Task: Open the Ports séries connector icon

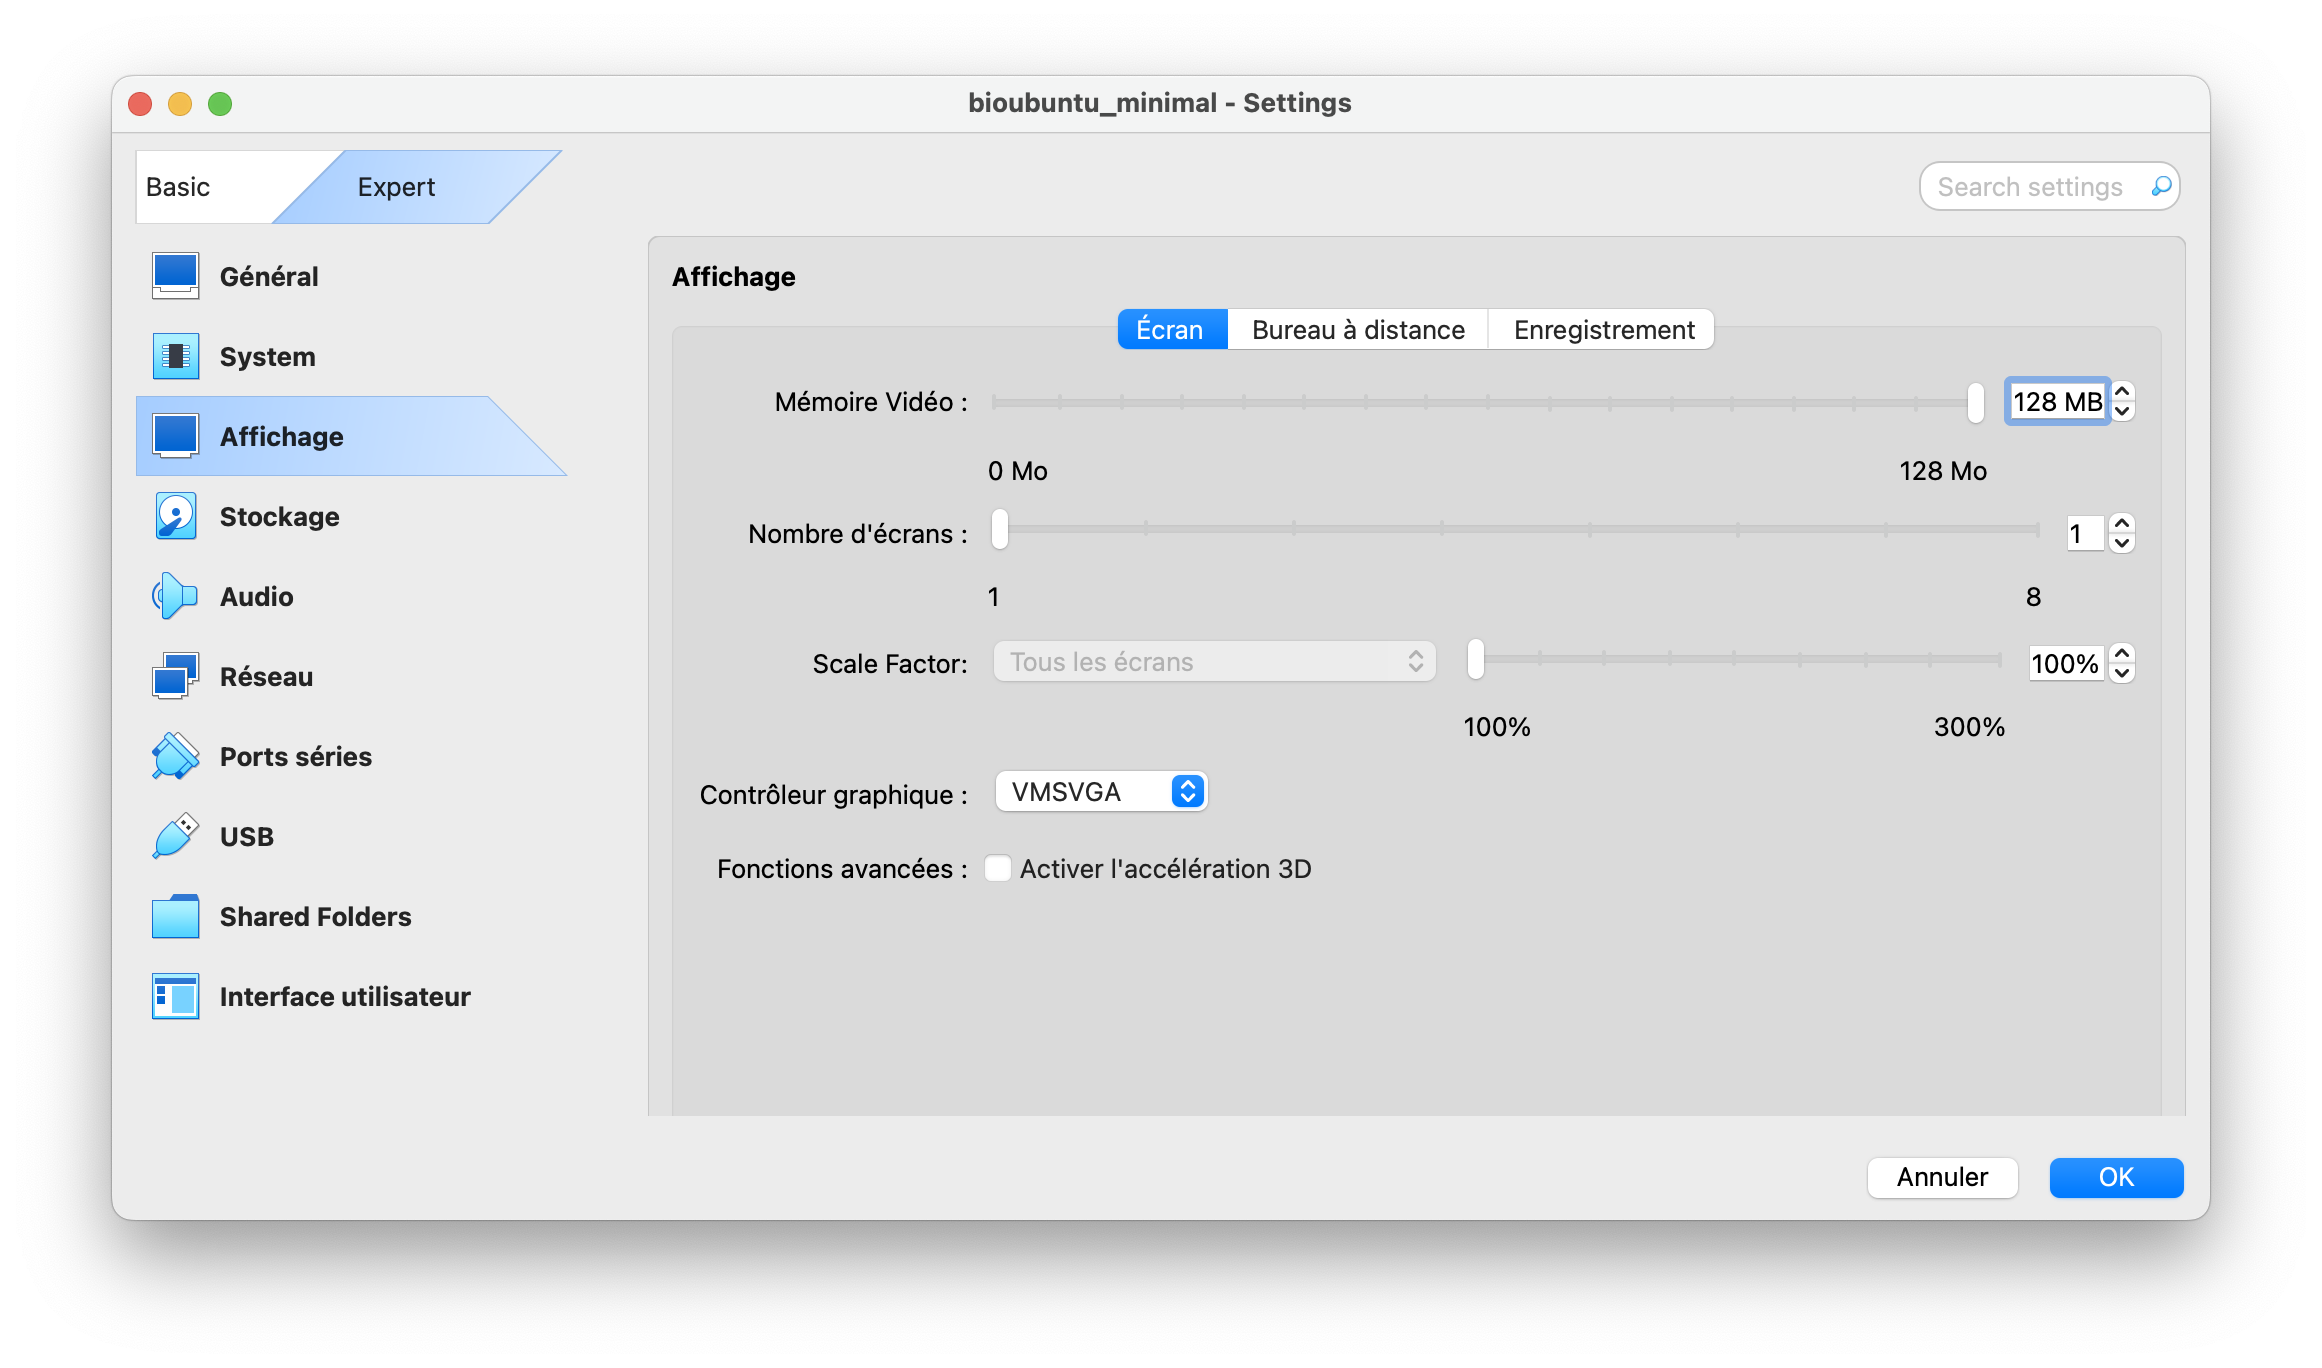Action: 175,756
